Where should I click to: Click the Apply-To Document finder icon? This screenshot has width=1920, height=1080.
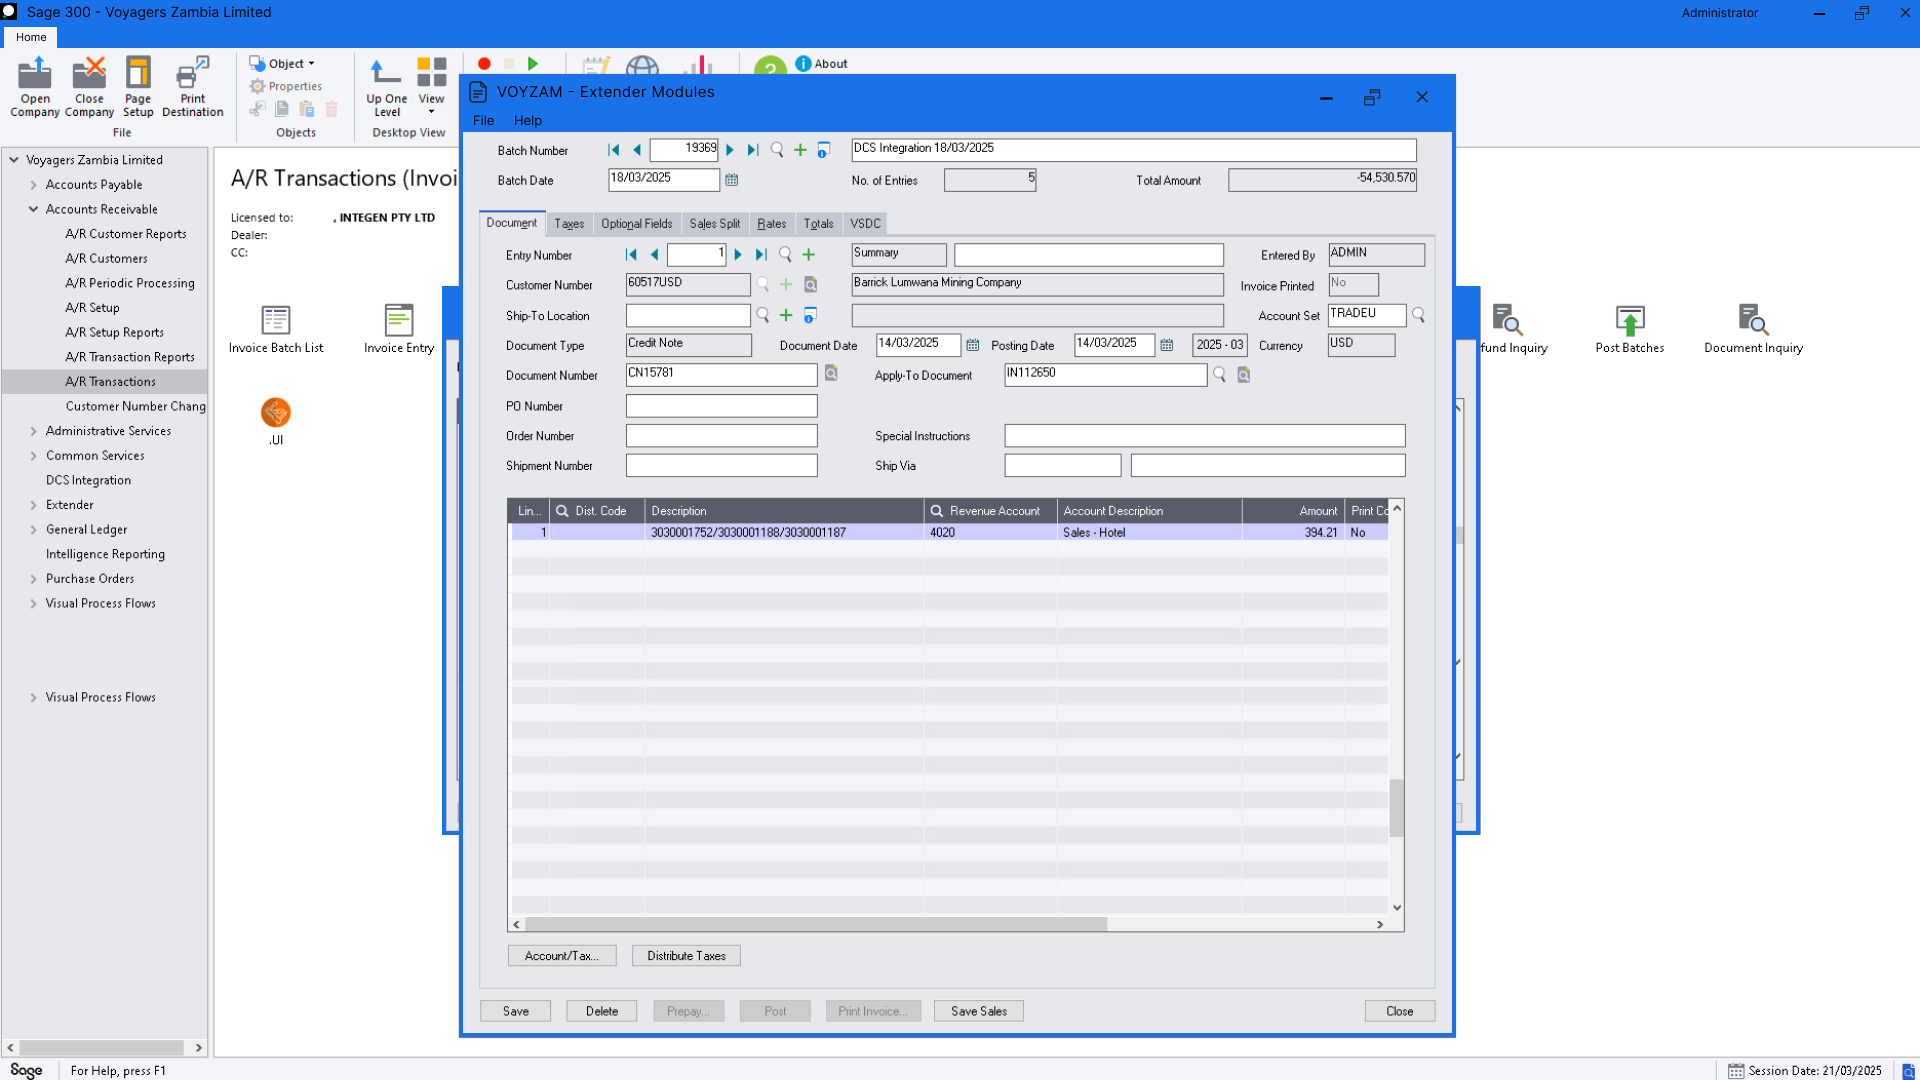(1219, 375)
